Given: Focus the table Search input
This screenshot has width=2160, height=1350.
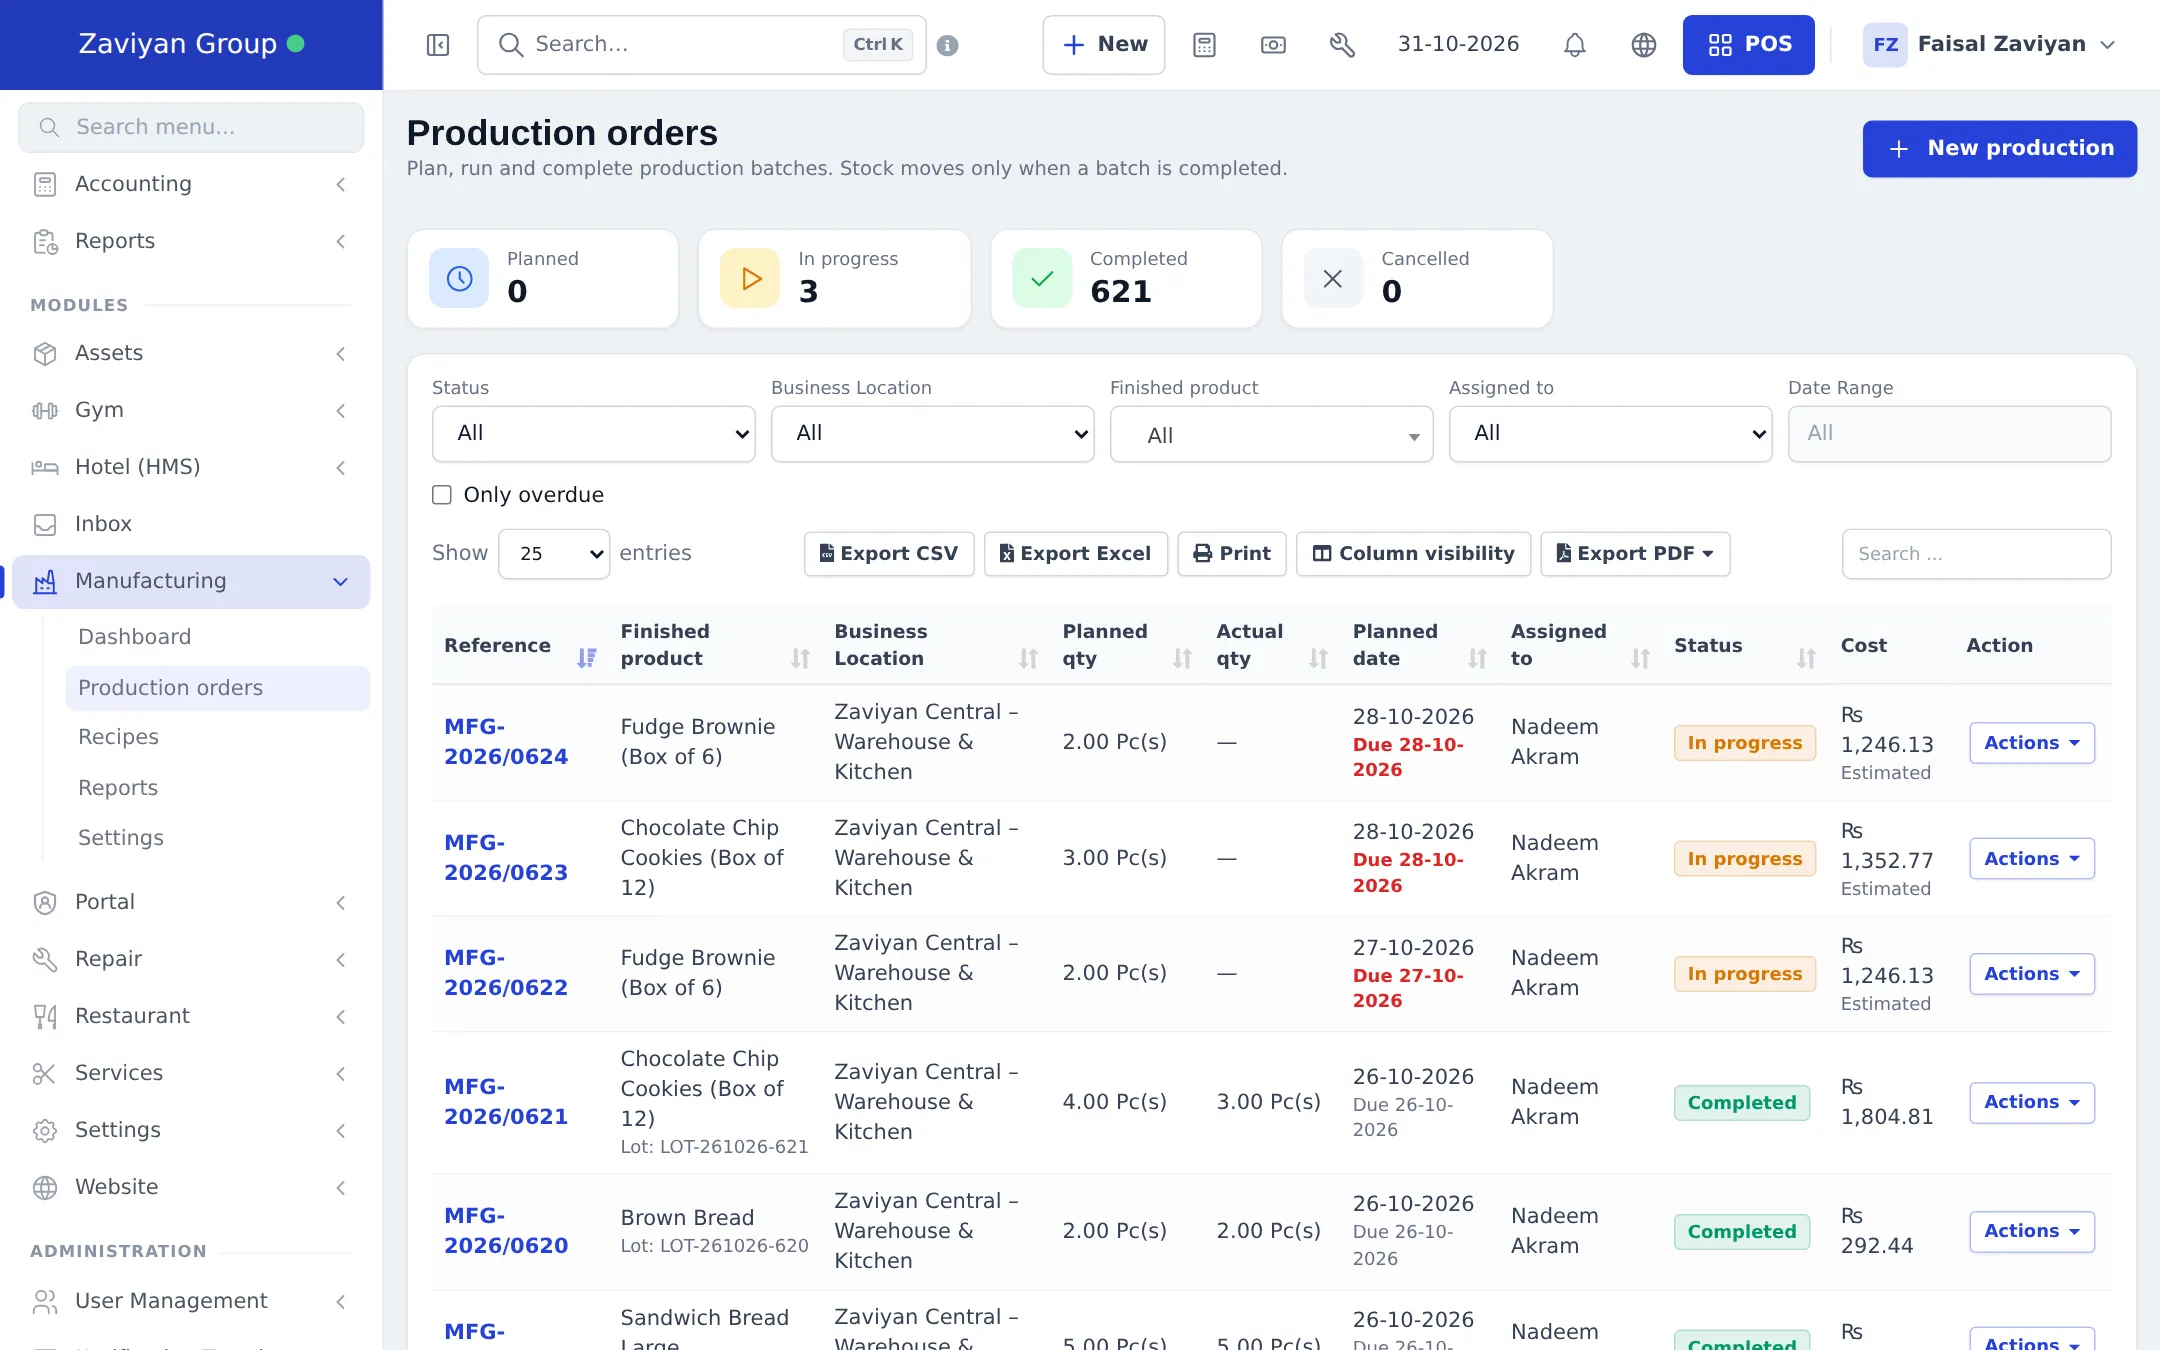Looking at the screenshot, I should click(1976, 553).
